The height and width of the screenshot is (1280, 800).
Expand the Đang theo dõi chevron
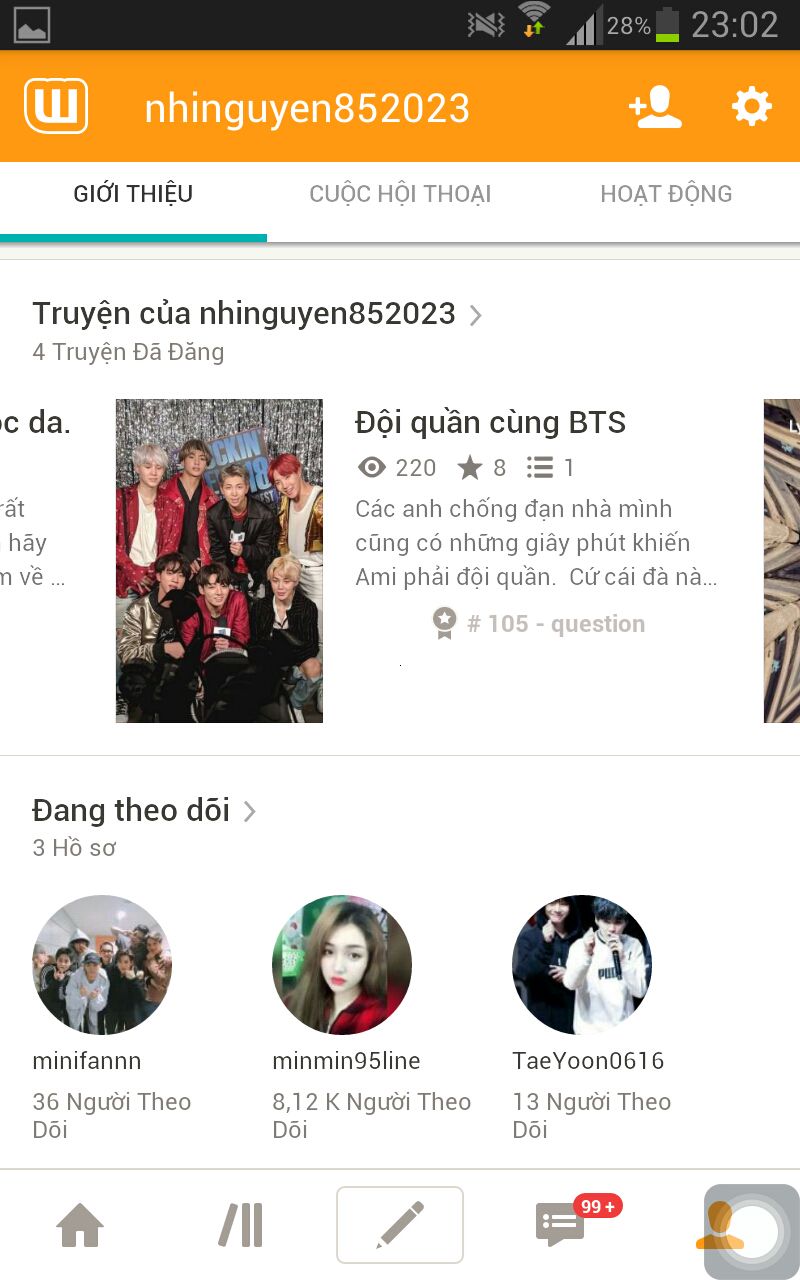(x=250, y=811)
